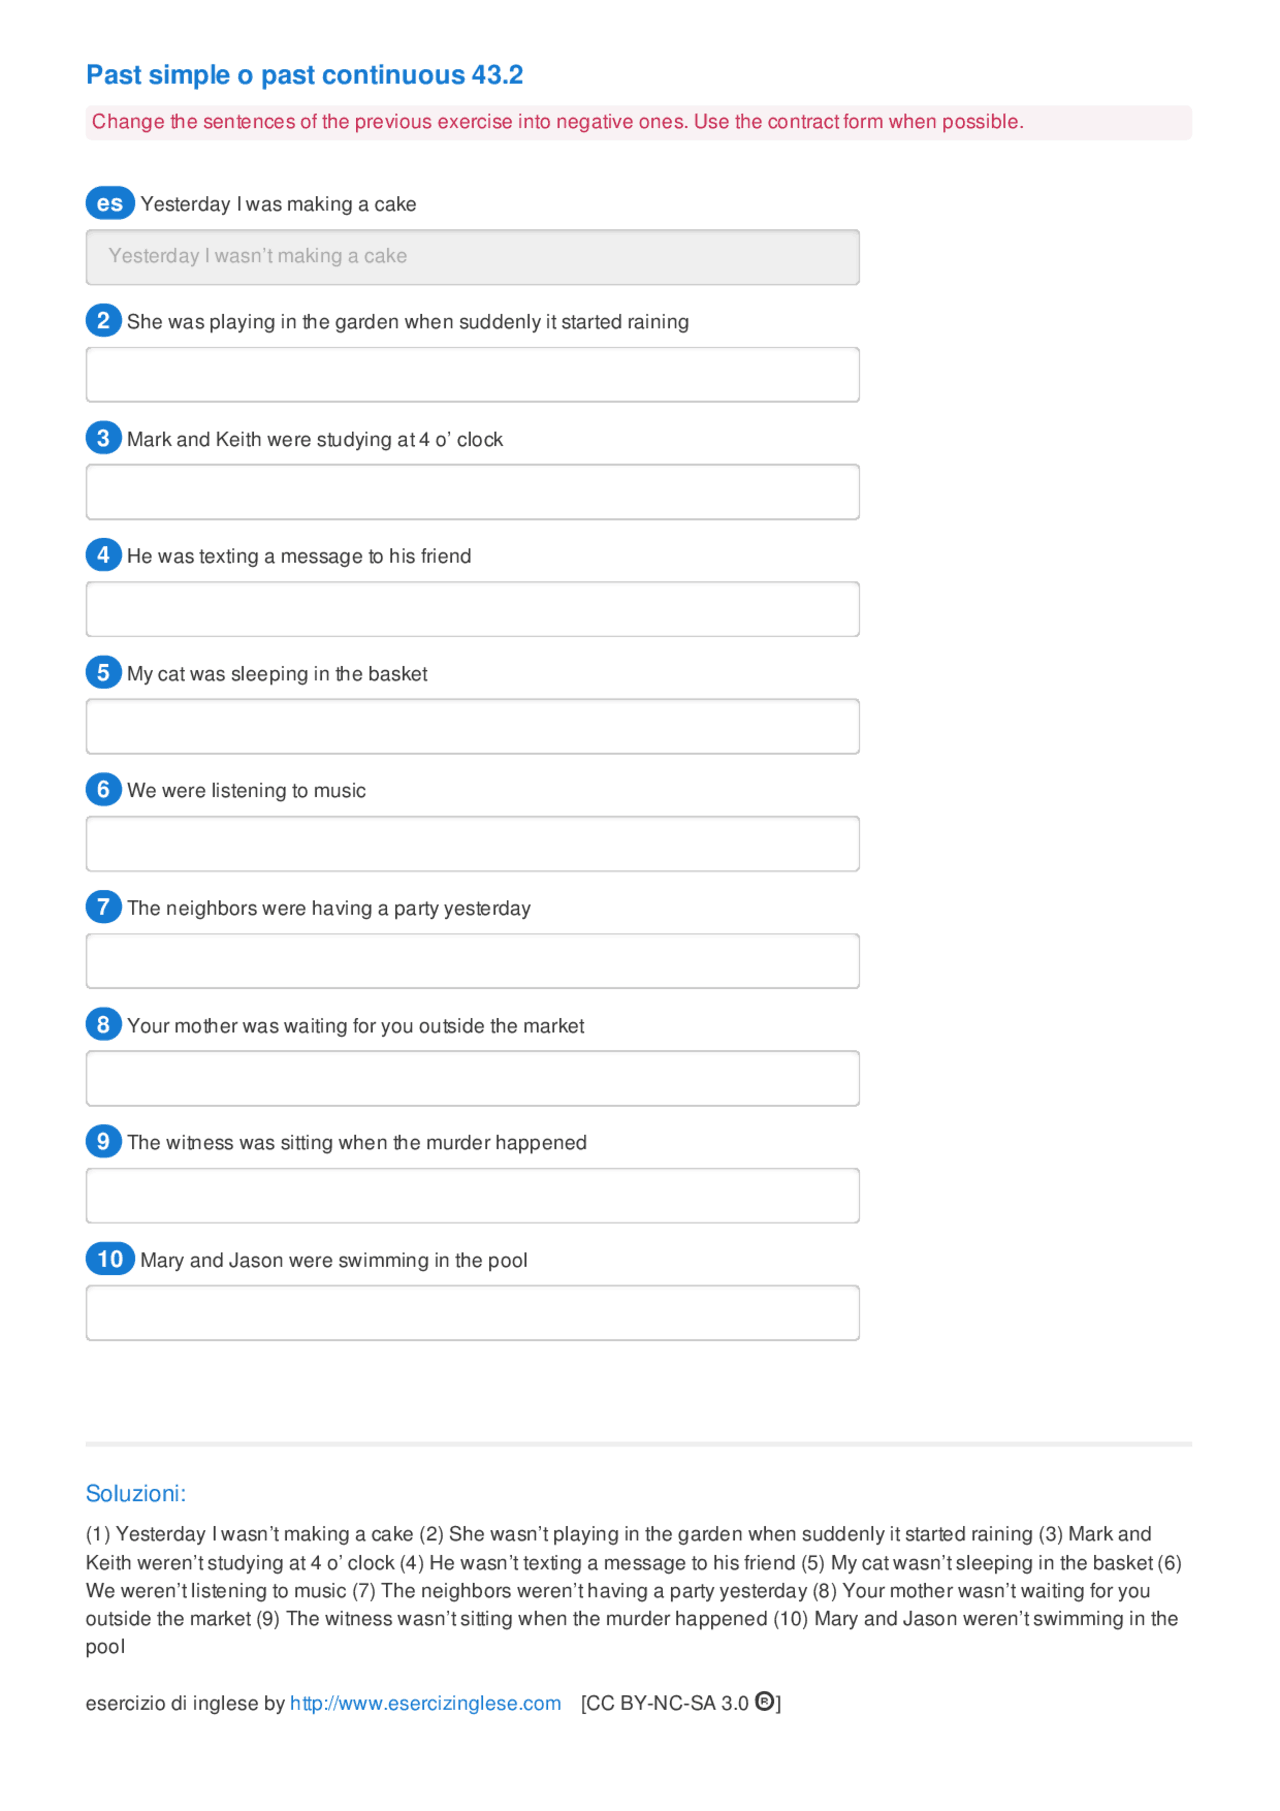The width and height of the screenshot is (1280, 1811).
Task: Click the number 4 question badge
Action: (x=103, y=555)
